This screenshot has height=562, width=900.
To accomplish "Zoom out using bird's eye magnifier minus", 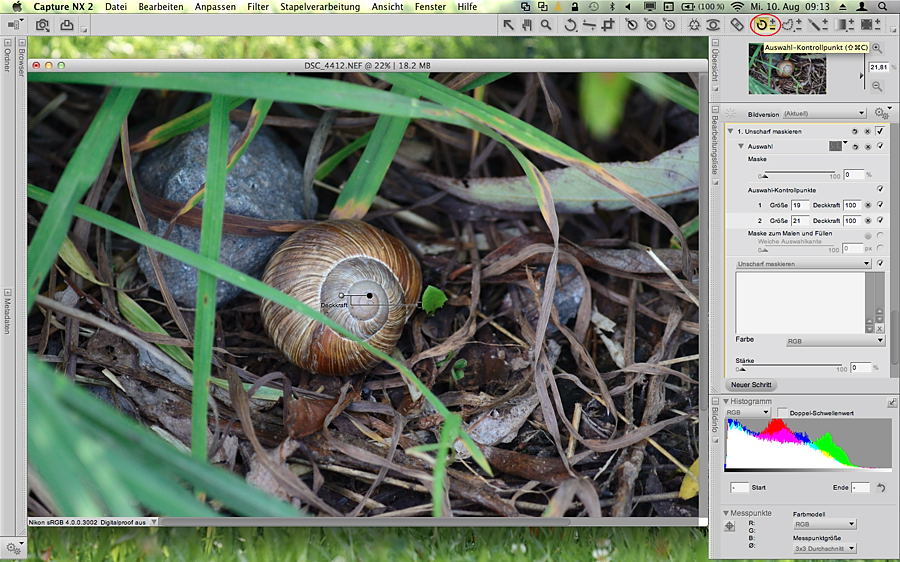I will [x=876, y=86].
